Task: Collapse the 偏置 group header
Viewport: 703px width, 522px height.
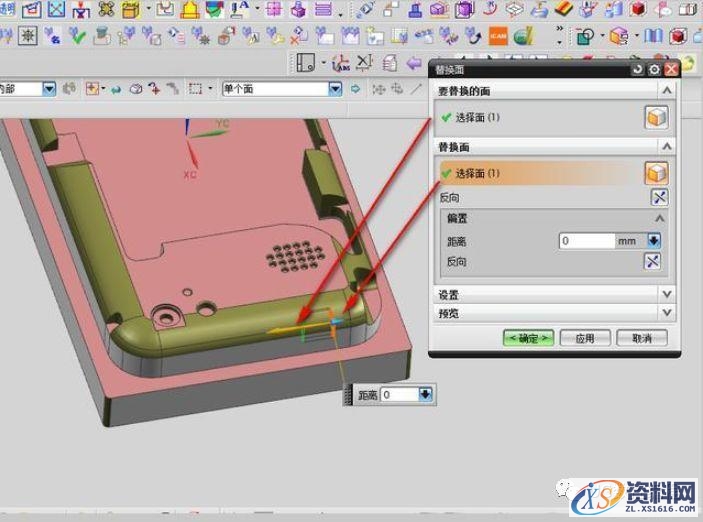Action: click(x=659, y=218)
